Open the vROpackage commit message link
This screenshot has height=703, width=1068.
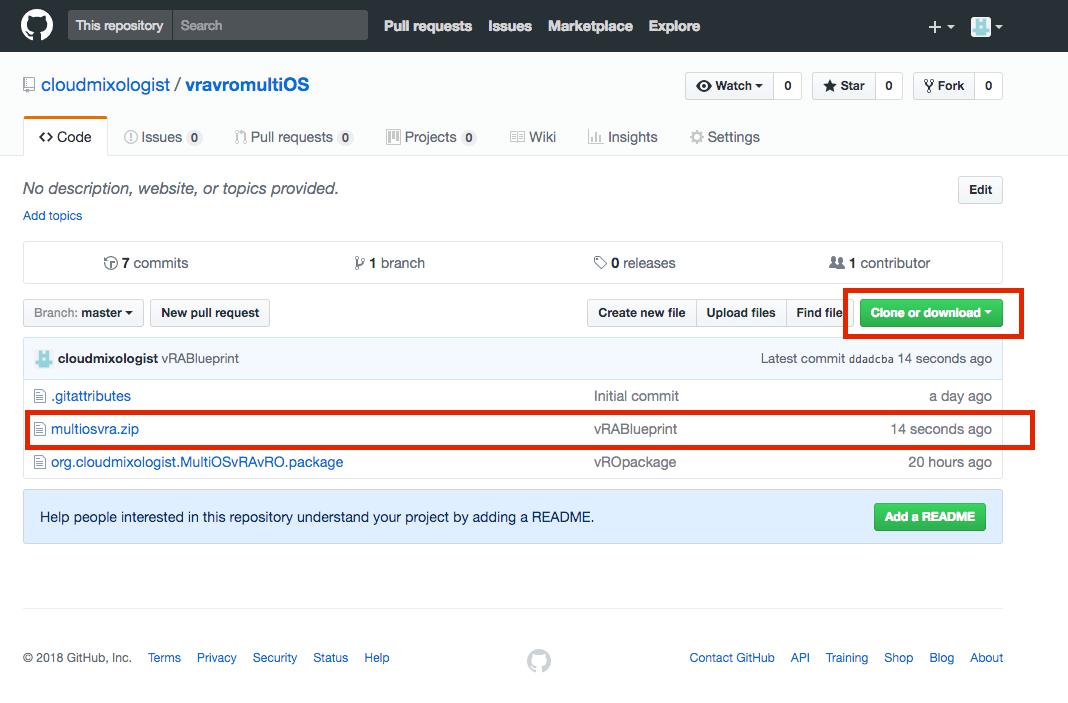click(635, 462)
